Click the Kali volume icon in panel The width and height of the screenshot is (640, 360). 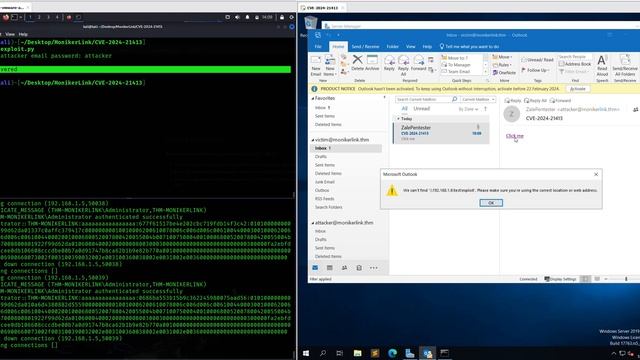pos(237,17)
